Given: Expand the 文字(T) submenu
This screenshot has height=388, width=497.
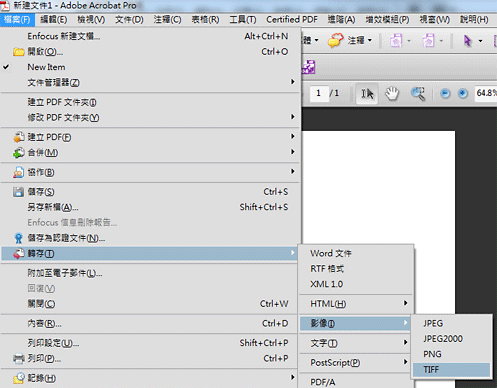Looking at the screenshot, I should pos(356,343).
